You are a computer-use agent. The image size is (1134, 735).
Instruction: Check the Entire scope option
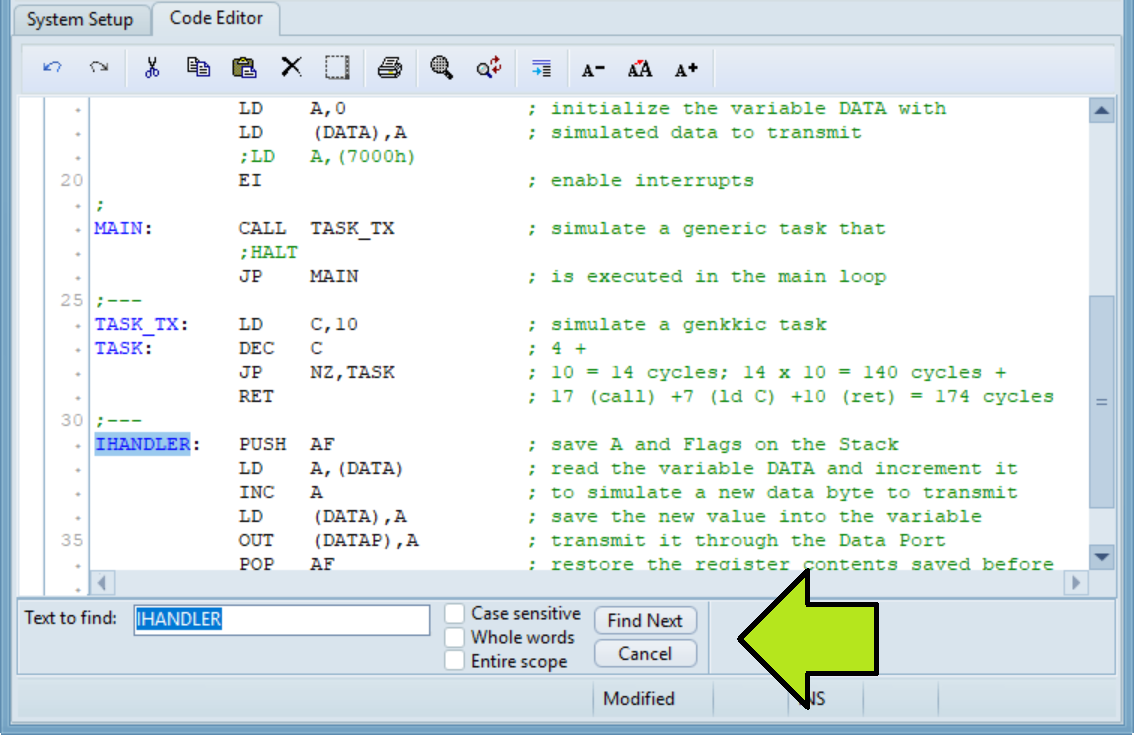(x=454, y=661)
